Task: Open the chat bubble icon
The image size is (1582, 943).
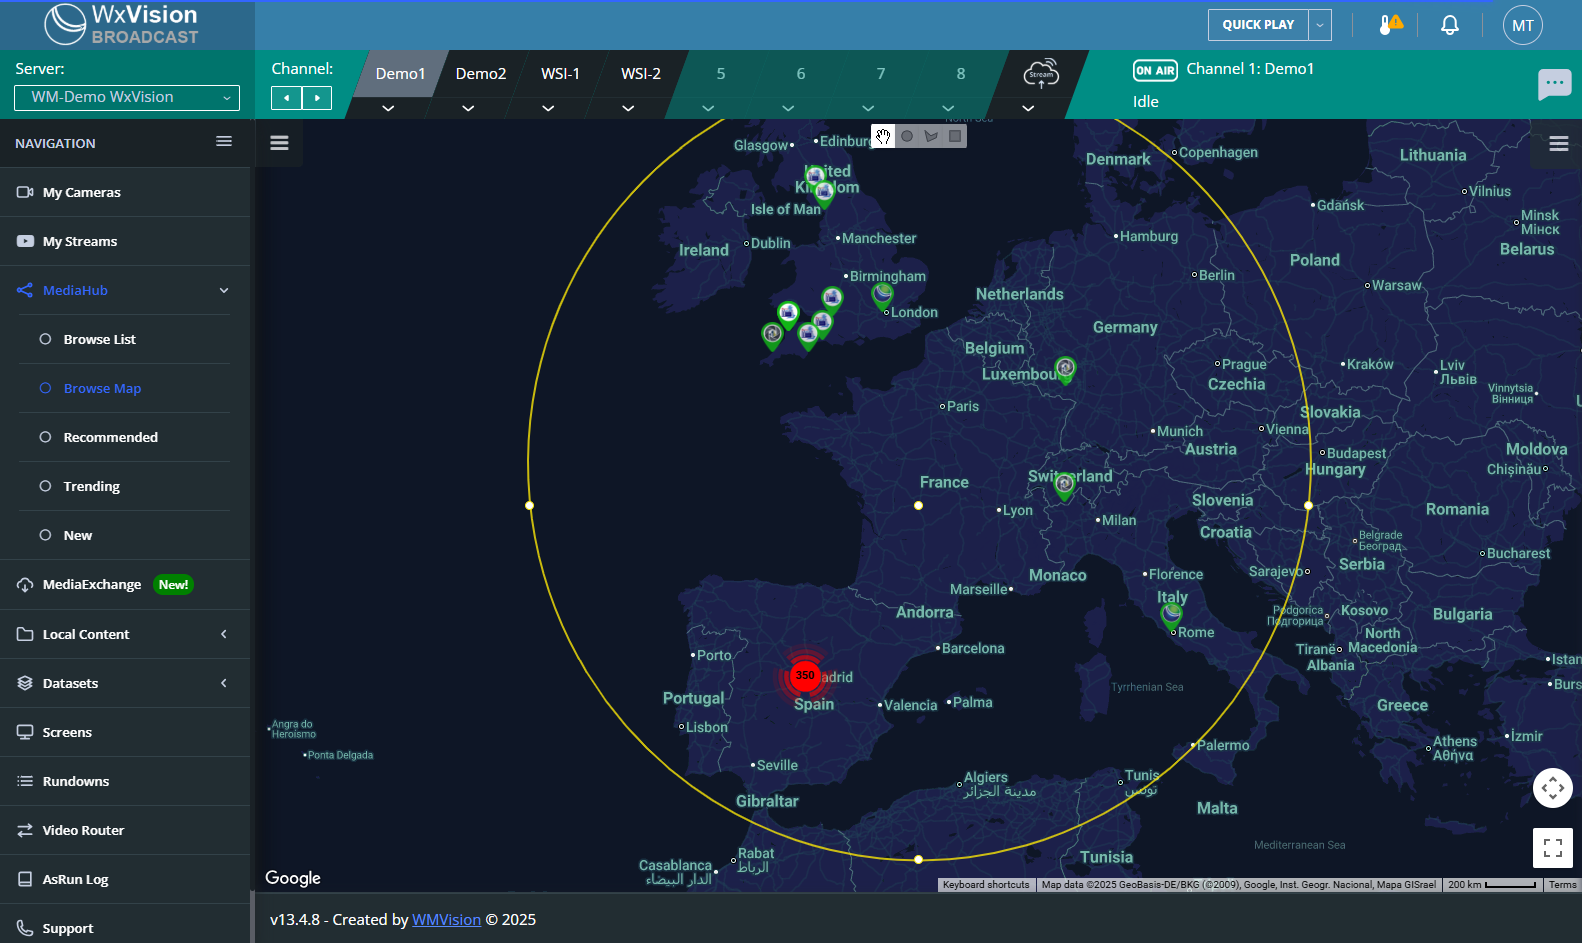Action: [1554, 84]
